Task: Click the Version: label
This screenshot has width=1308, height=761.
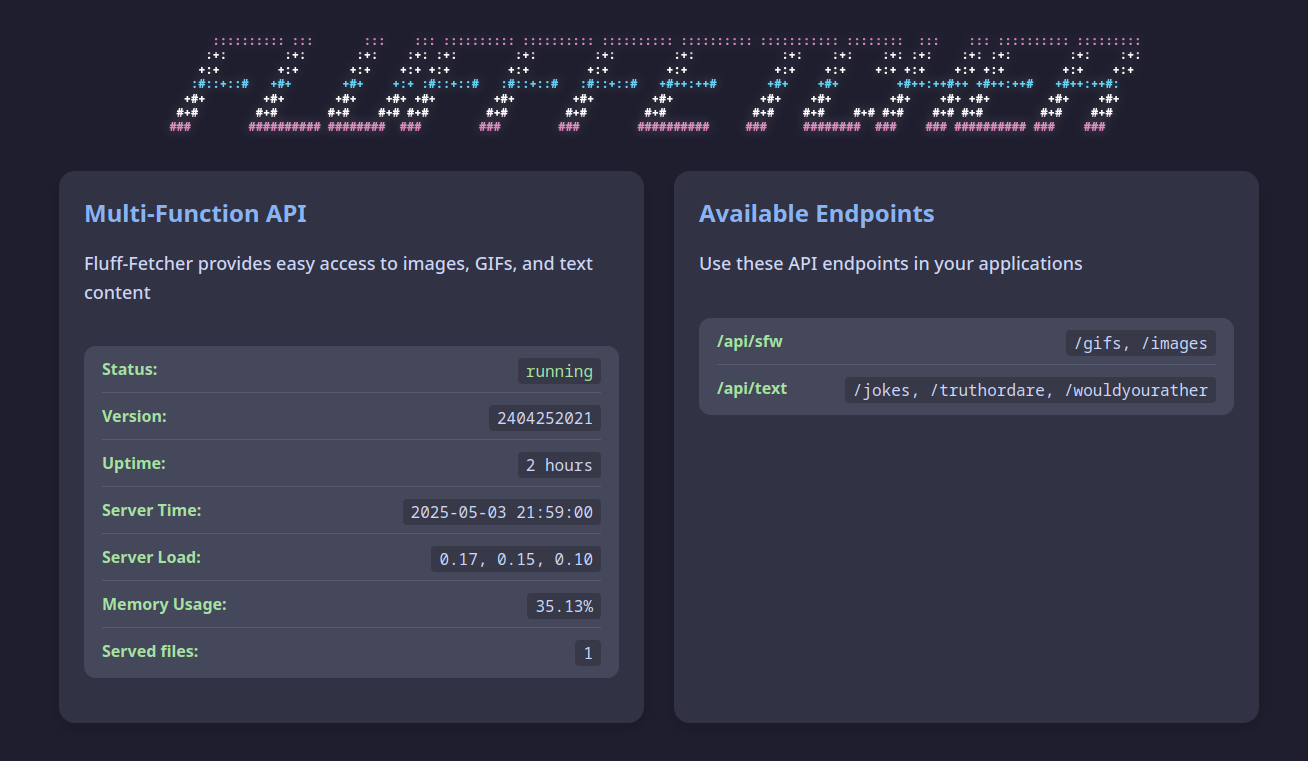Action: 134,417
